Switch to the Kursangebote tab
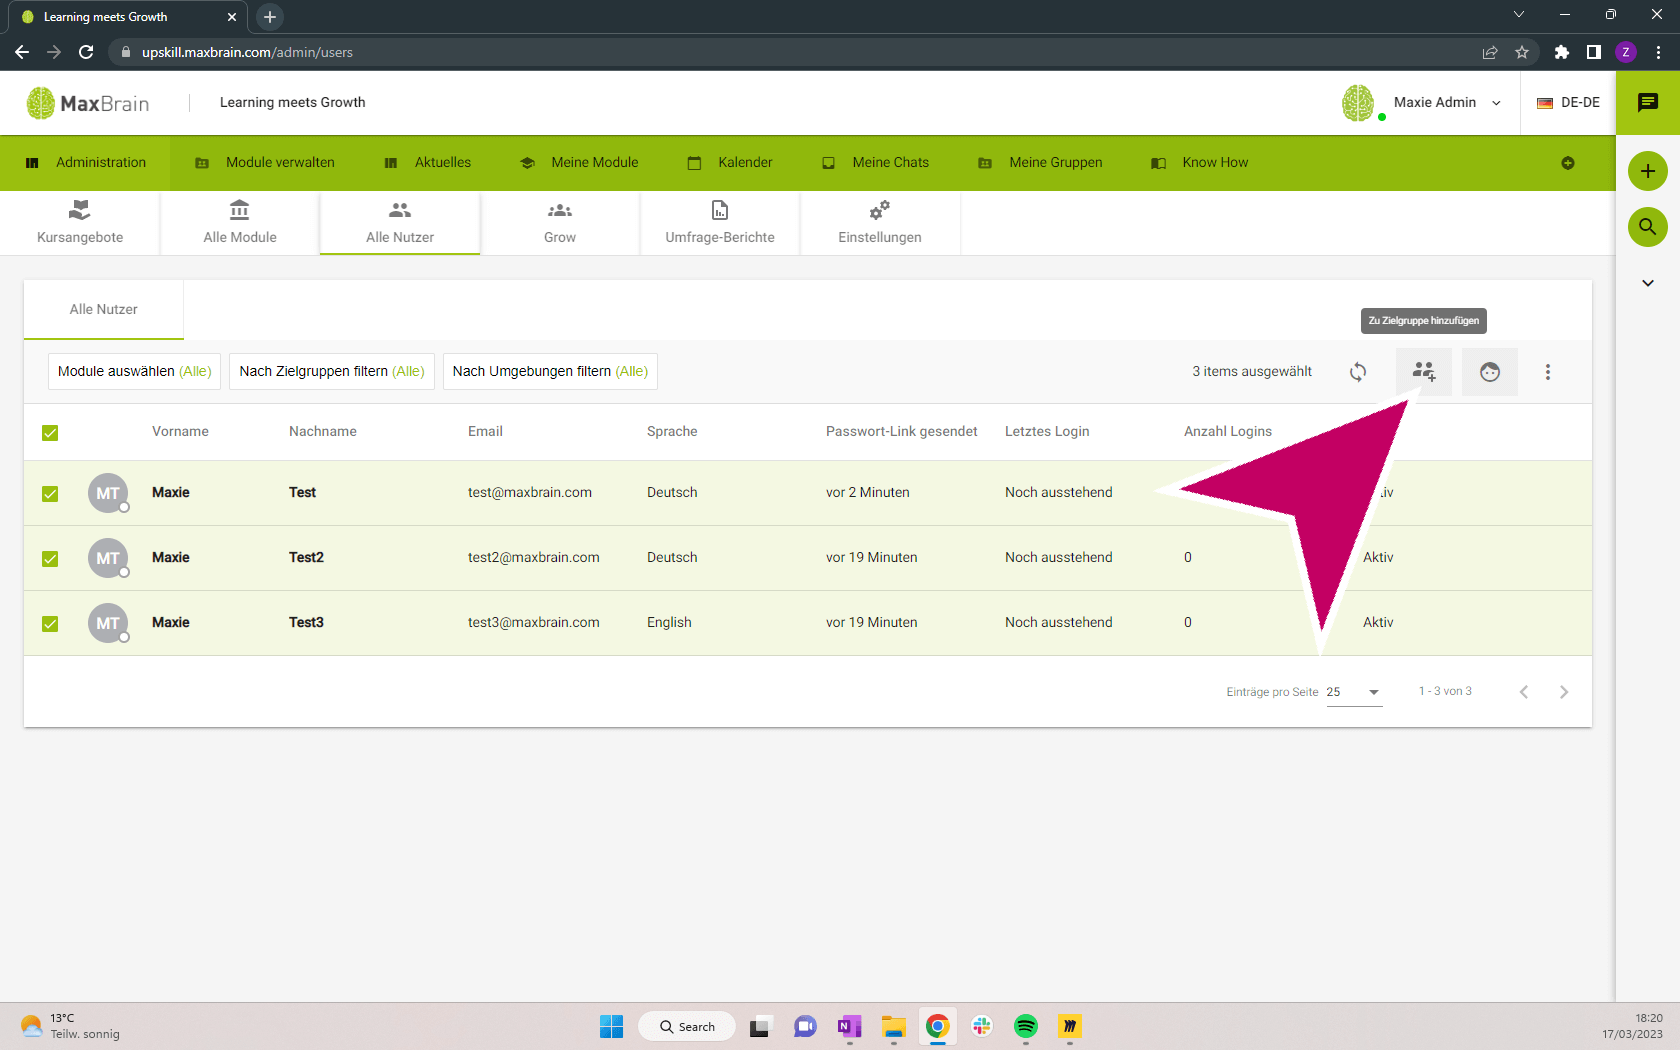Screen dimensions: 1680x1050 point(80,223)
